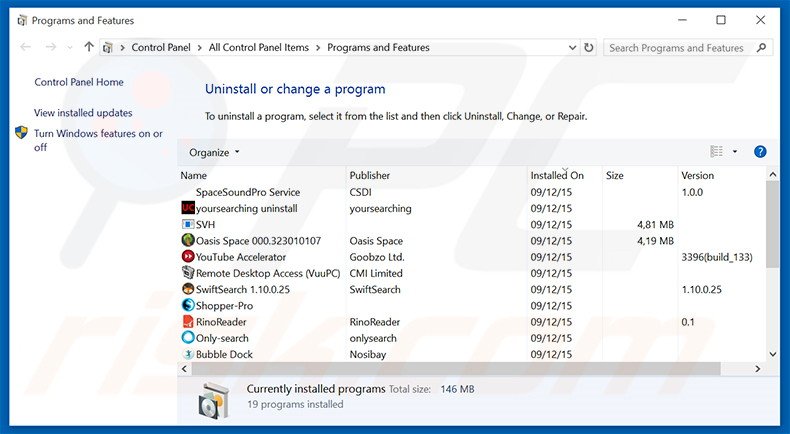The width and height of the screenshot is (790, 434).
Task: Refresh the Programs and Features list
Action: pos(588,48)
